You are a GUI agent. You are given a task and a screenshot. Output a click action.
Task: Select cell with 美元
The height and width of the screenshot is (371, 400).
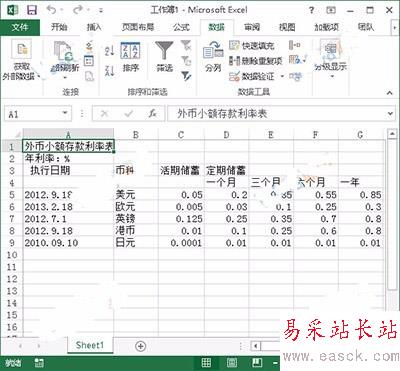click(136, 195)
